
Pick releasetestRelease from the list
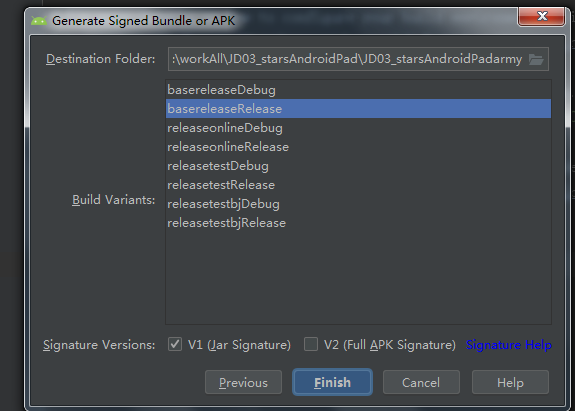click(x=358, y=185)
